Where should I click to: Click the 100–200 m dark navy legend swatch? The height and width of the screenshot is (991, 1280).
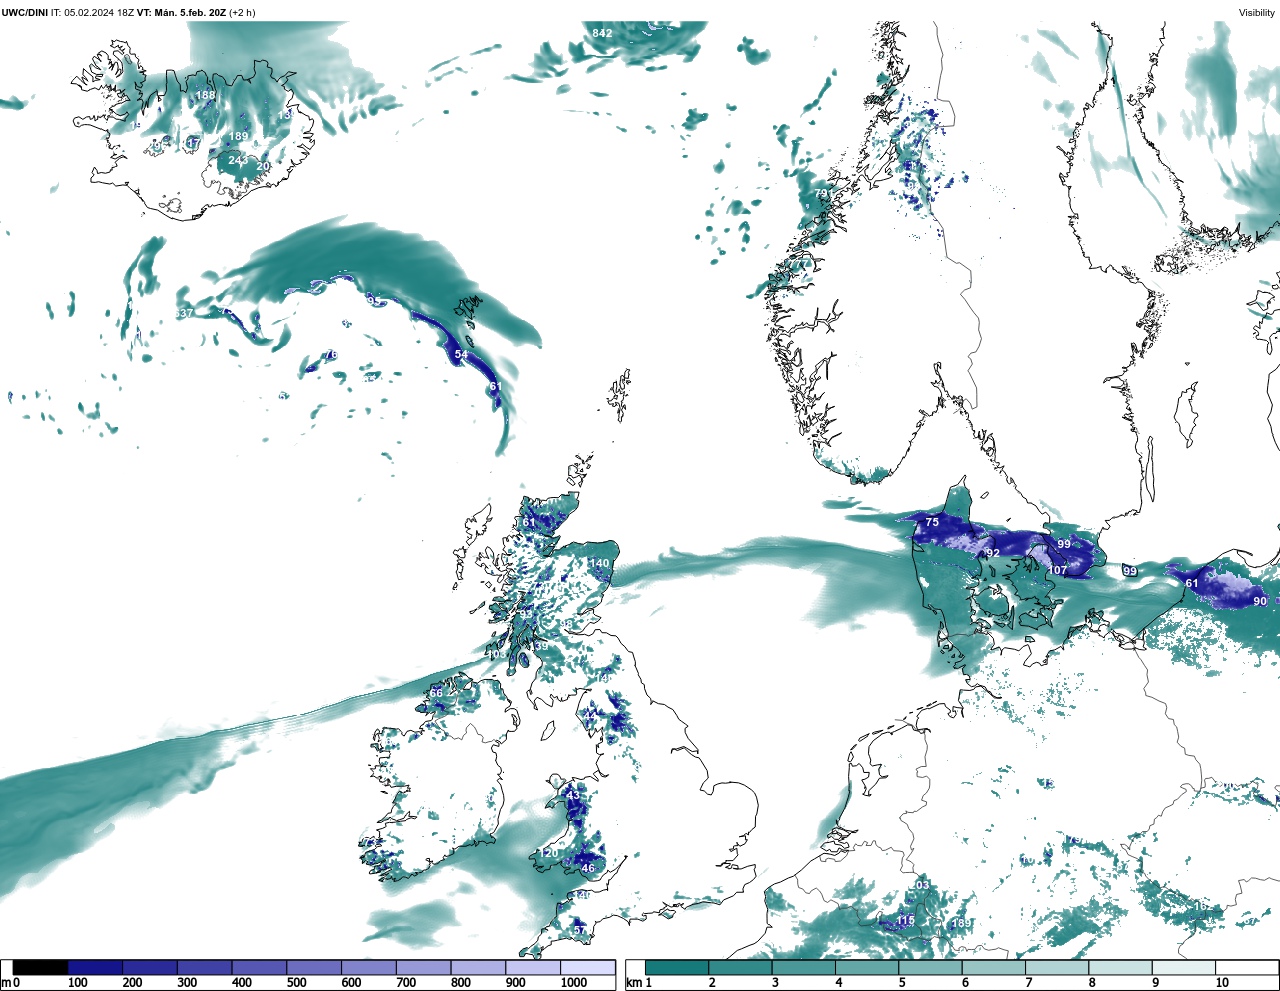coord(95,967)
